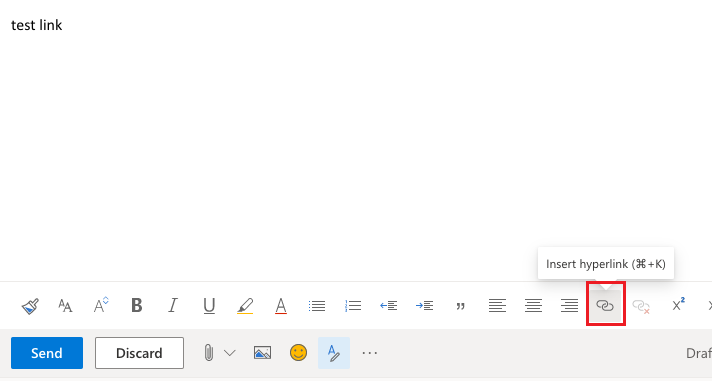Decrease paragraph indent
Screen dimensions: 712x381
click(389, 306)
